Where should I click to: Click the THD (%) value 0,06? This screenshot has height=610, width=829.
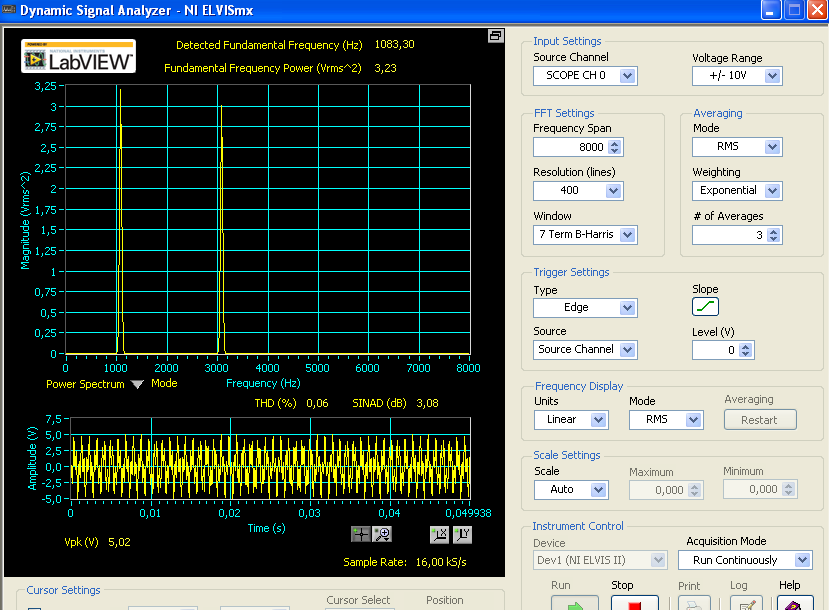317,403
